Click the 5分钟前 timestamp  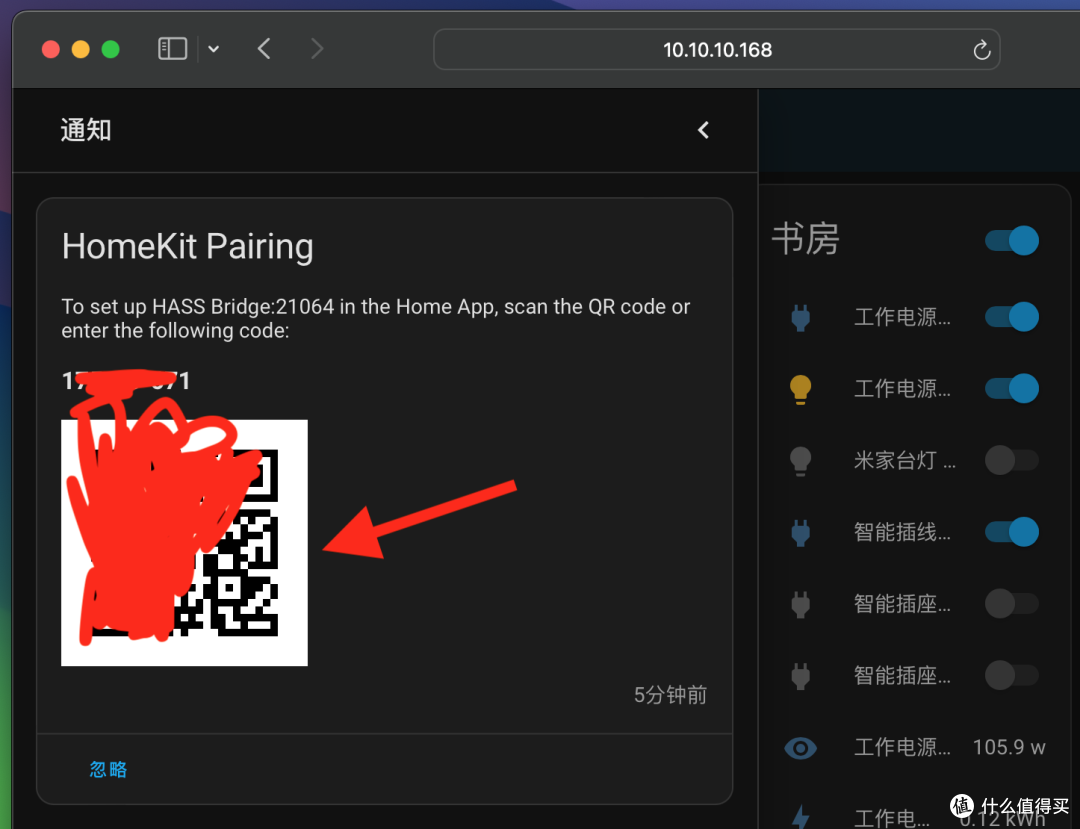point(670,695)
